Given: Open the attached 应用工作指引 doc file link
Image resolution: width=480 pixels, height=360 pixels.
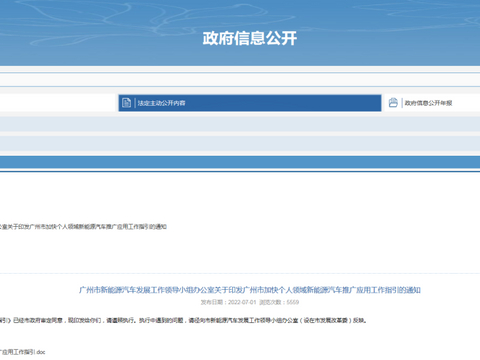Looking at the screenshot, I should (22, 352).
